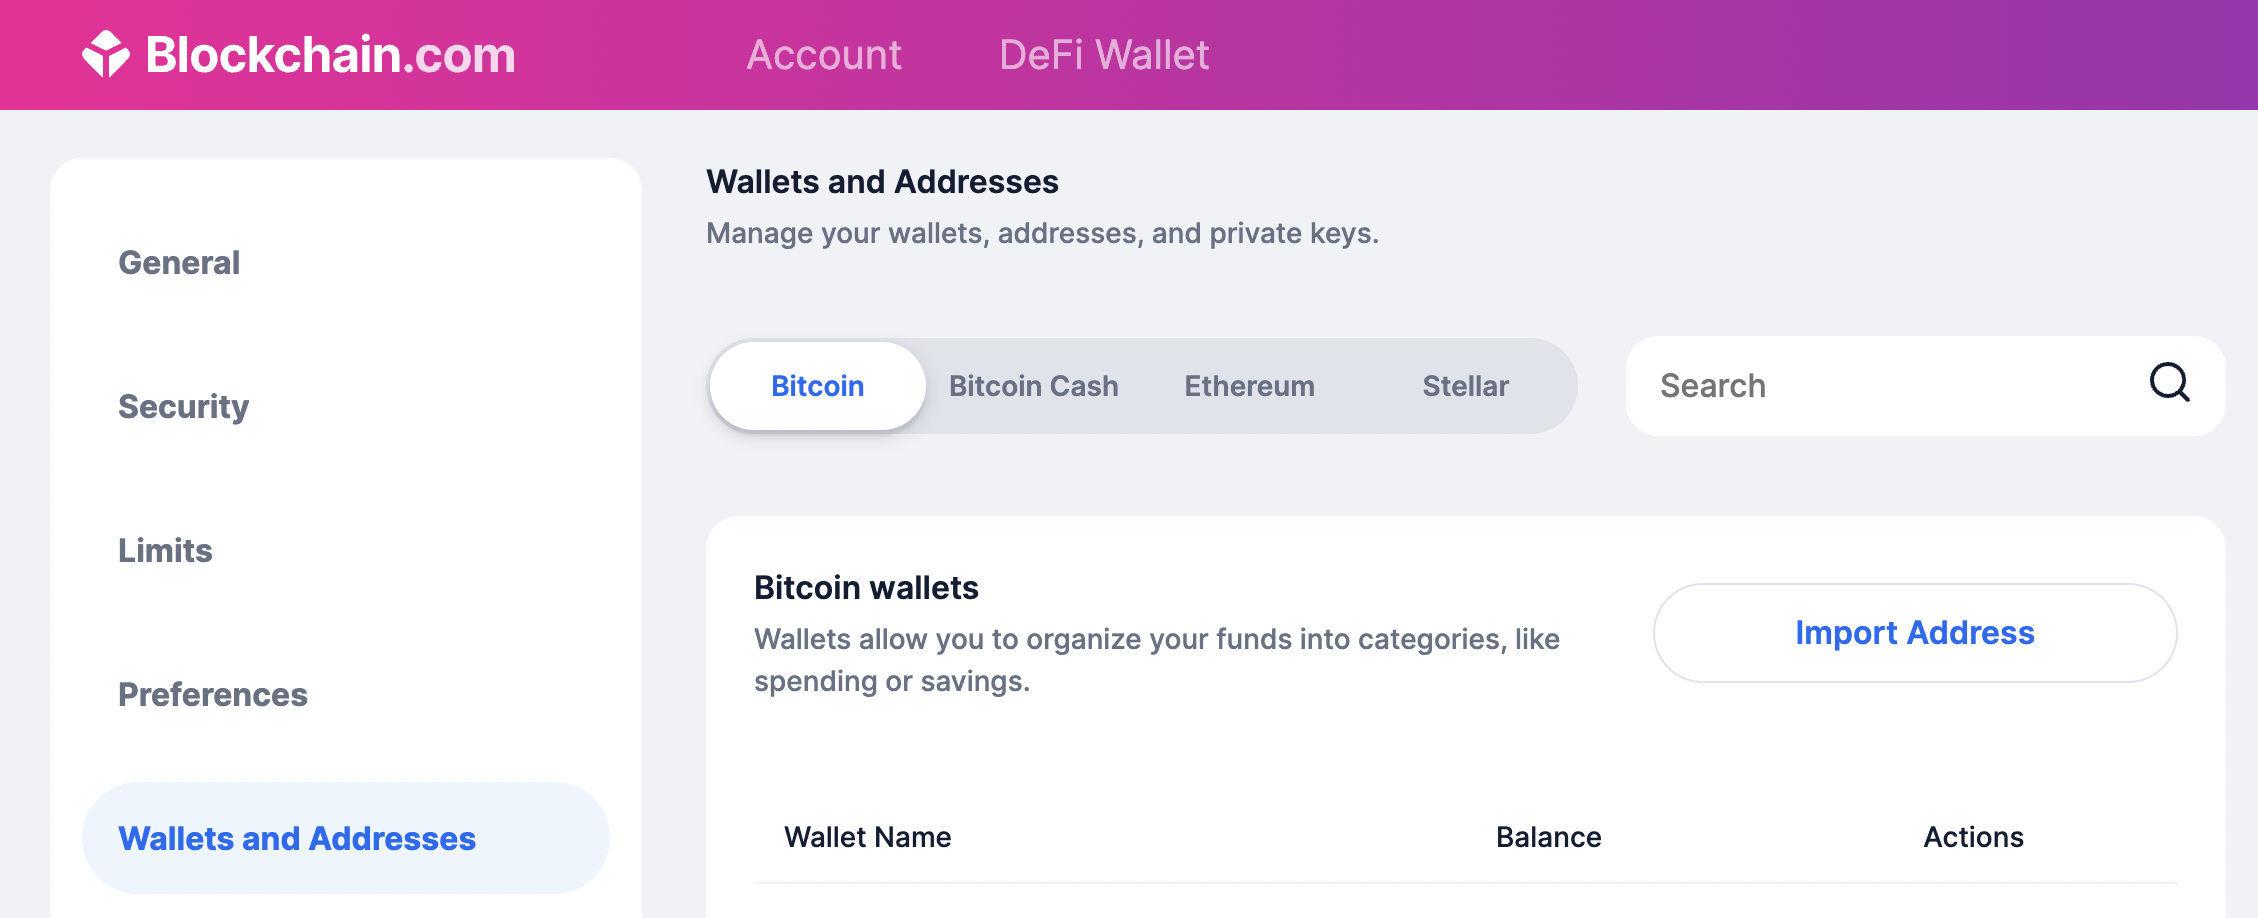Select the Ethereum currency tab
The width and height of the screenshot is (2258, 918).
coord(1249,386)
